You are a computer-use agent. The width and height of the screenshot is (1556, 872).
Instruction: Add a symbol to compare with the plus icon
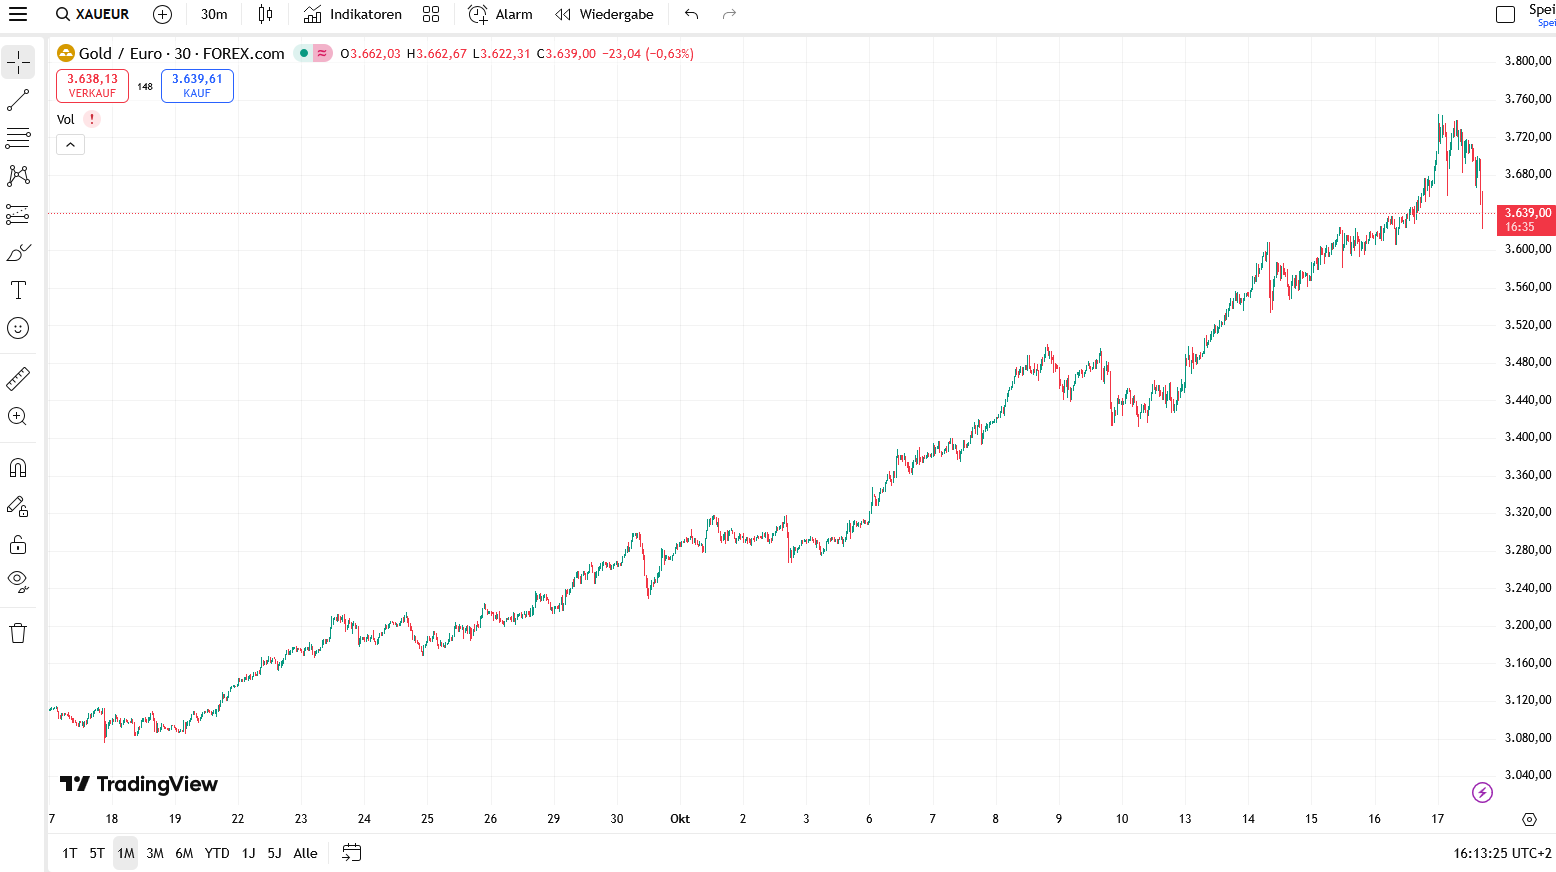[162, 14]
